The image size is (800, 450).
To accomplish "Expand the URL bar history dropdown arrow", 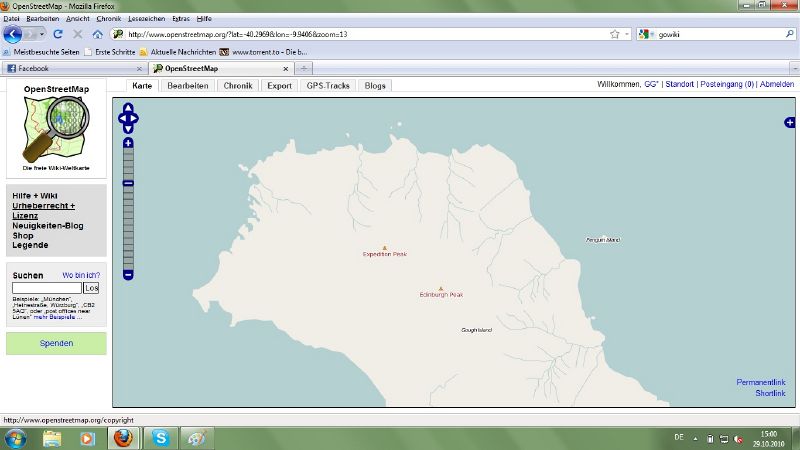I will pyautogui.click(x=627, y=34).
